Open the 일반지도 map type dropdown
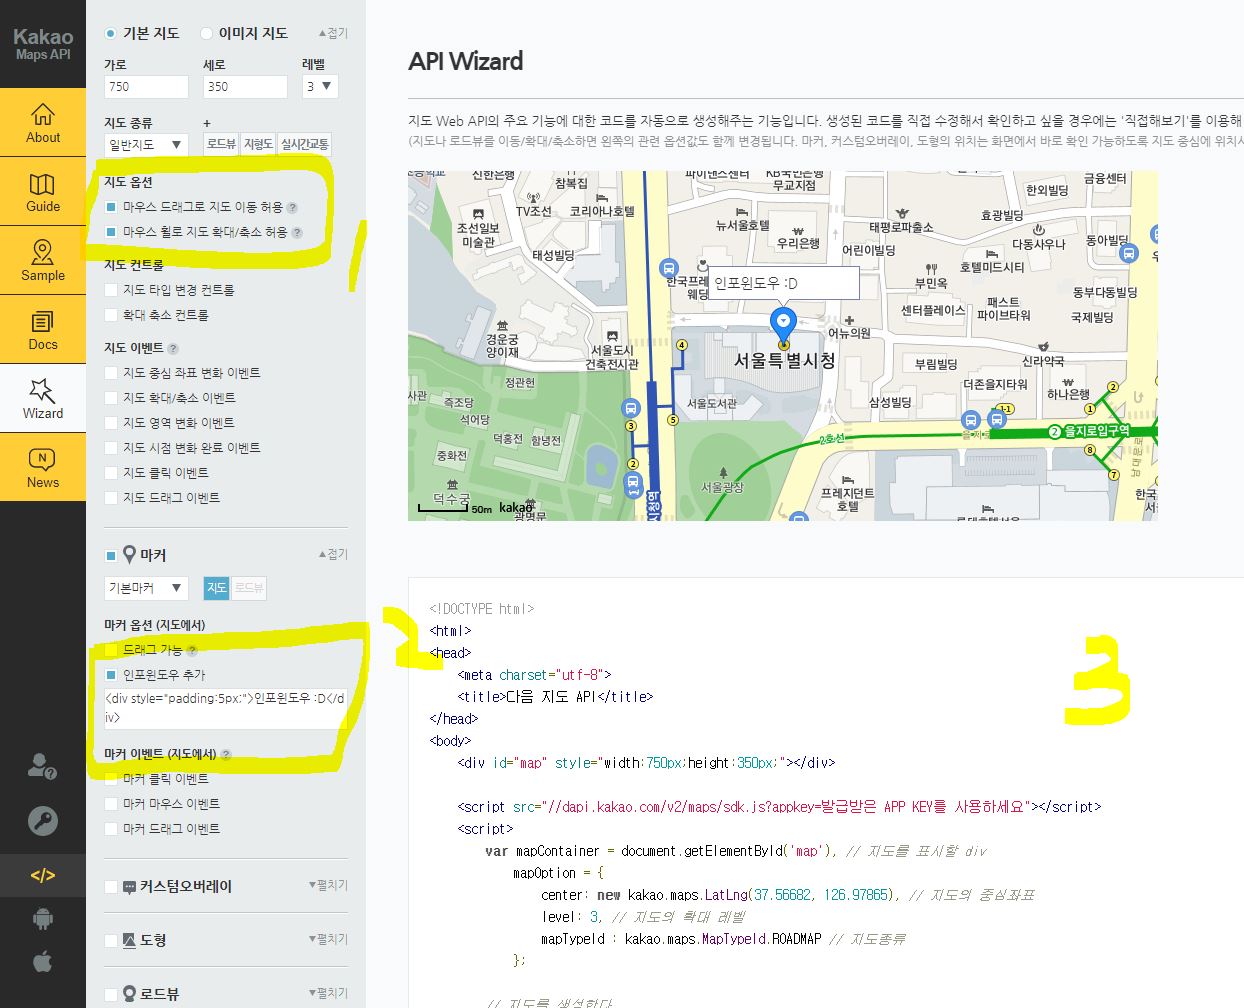 click(146, 145)
